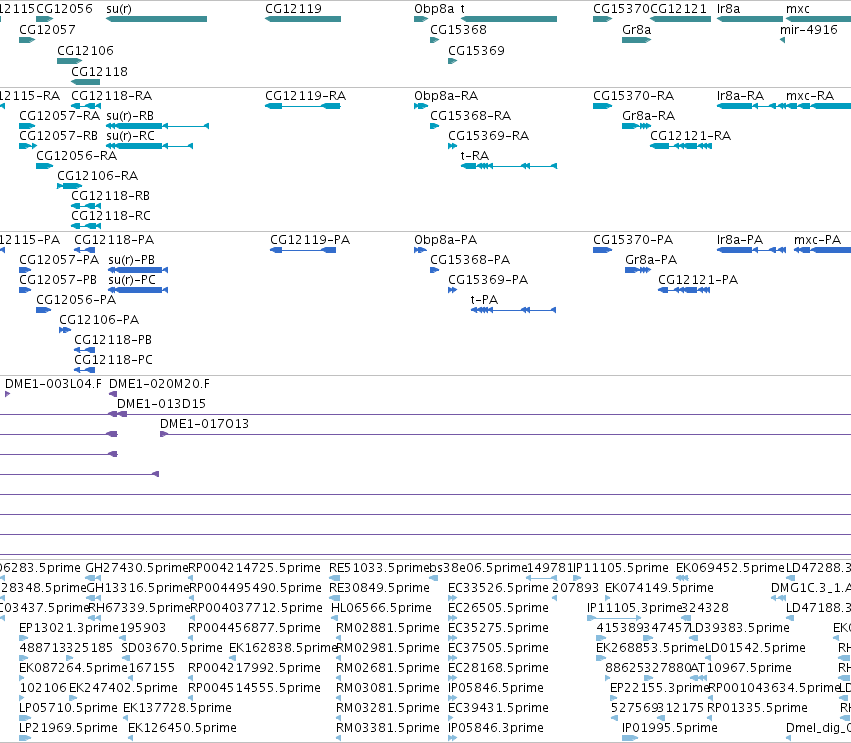Select the Obp8a-RA transcript label
The image size is (851, 743).
pos(446,96)
